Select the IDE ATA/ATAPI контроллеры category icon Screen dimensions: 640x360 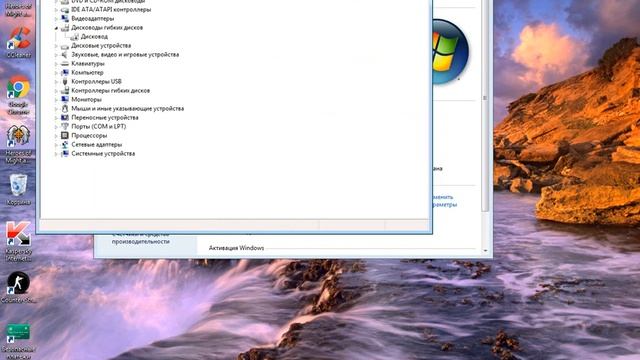click(64, 9)
